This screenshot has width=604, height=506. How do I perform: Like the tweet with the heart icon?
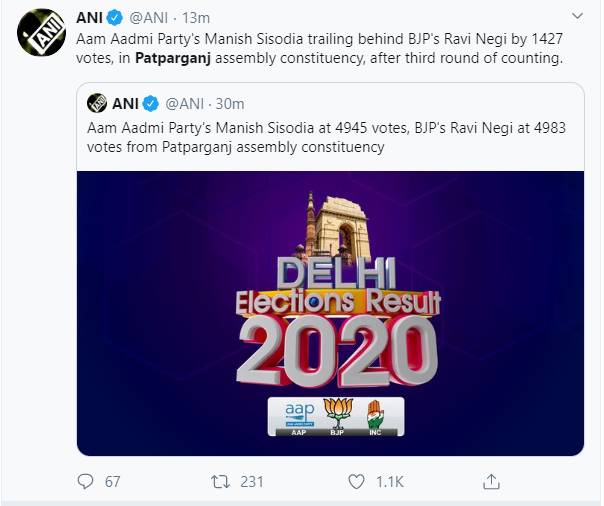355,482
